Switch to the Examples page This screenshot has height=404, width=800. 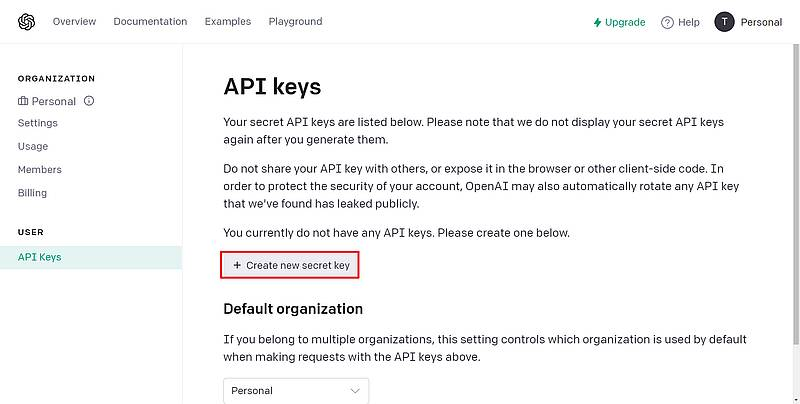[228, 22]
